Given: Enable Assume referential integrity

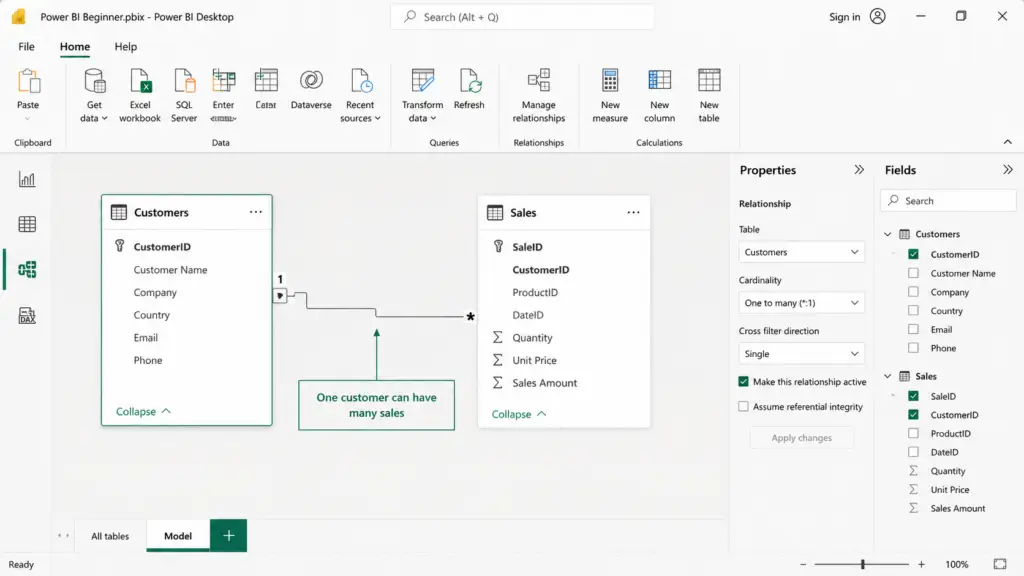Looking at the screenshot, I should pos(743,406).
